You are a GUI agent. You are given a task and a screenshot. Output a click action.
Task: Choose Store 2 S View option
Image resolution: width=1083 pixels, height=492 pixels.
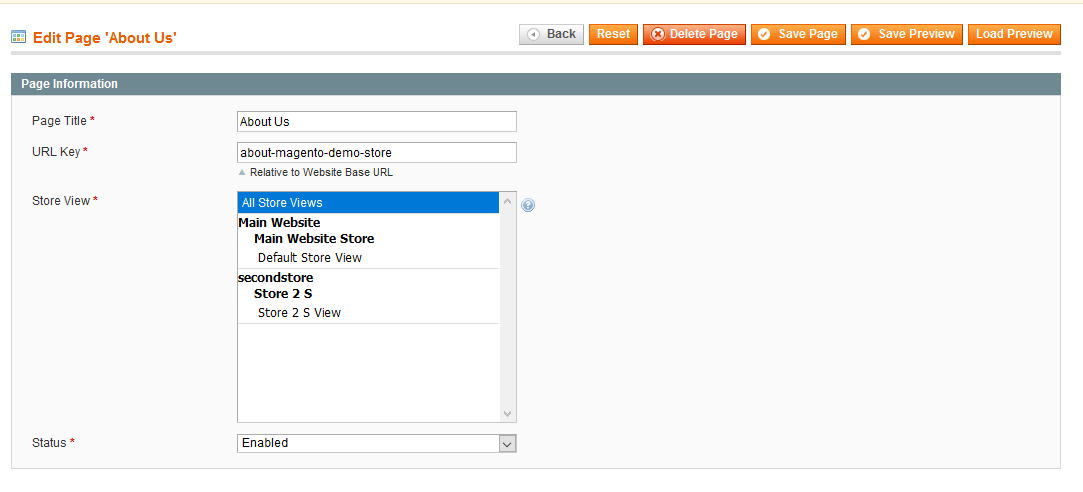tap(299, 313)
